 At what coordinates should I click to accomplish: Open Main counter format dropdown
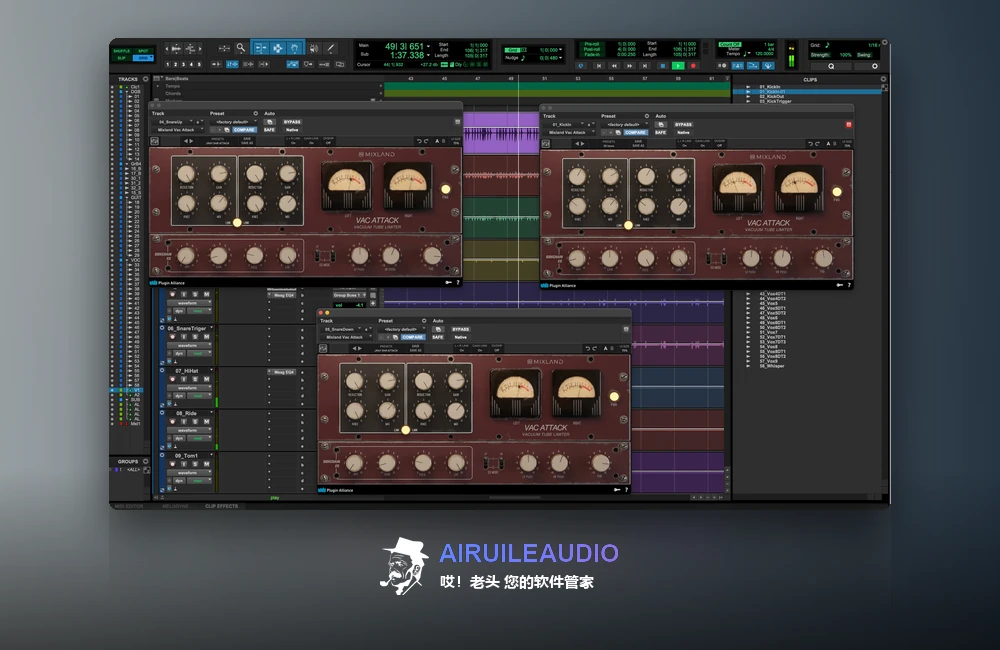[428, 46]
